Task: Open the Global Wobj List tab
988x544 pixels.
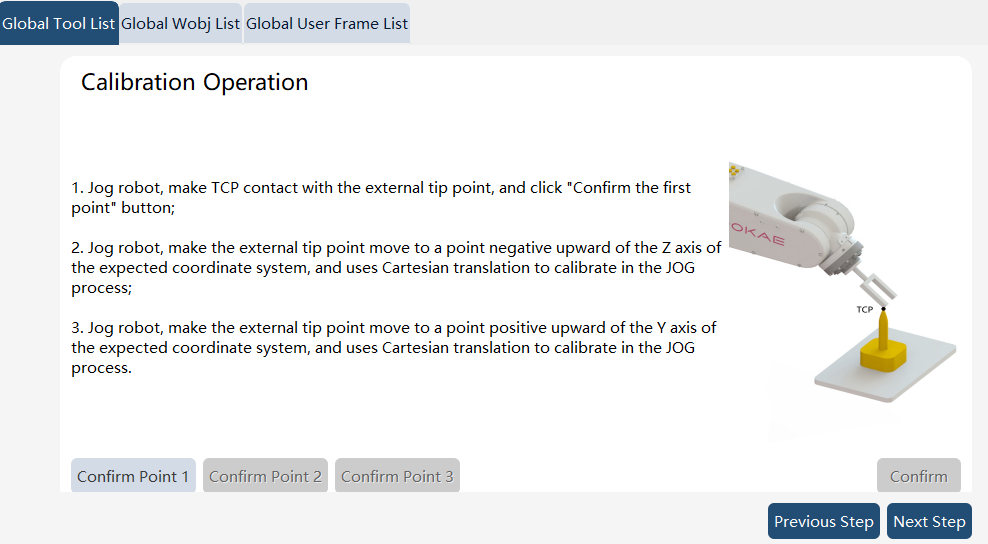Action: coord(180,23)
